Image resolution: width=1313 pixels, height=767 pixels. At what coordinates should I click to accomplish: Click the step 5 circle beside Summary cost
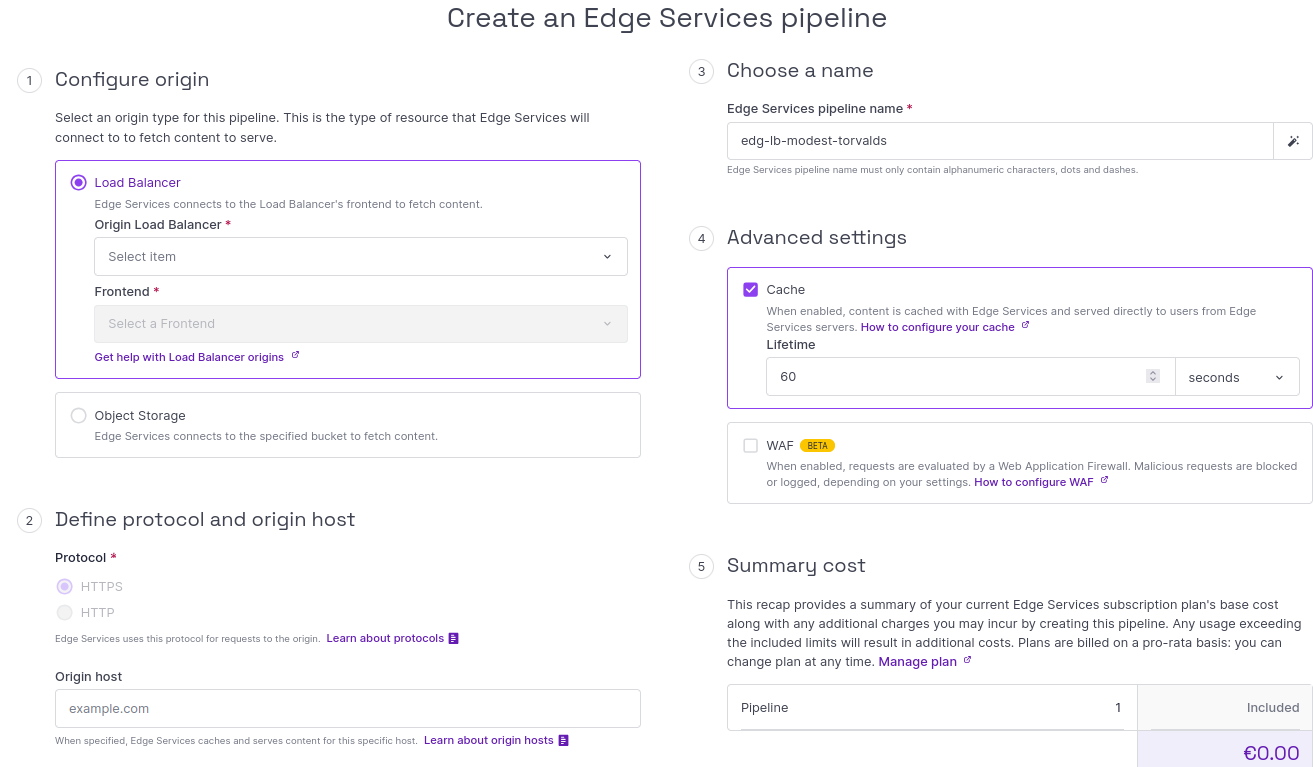701,566
